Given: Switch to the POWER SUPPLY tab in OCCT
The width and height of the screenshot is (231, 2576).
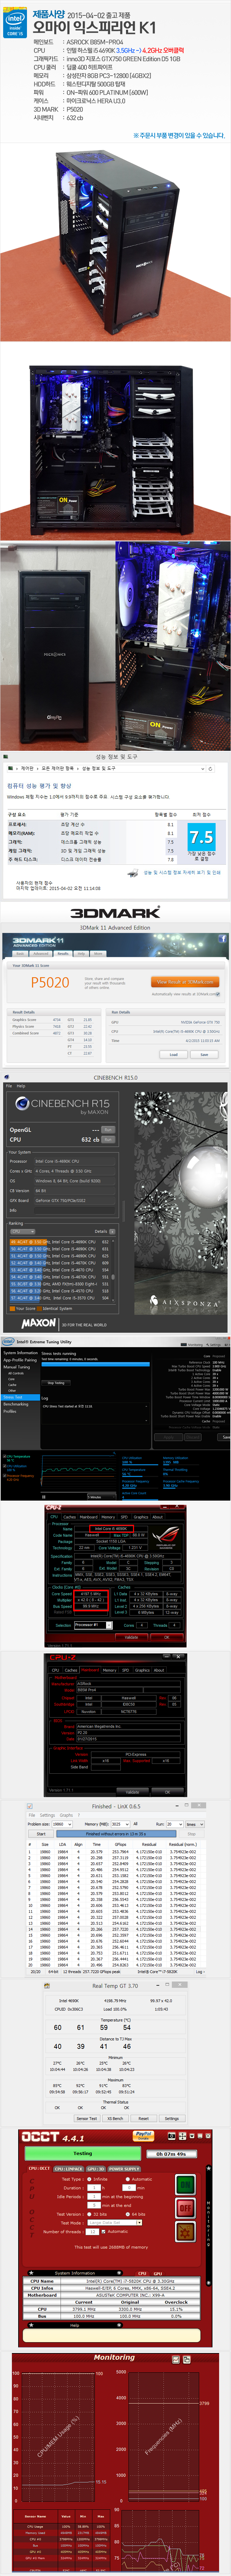Looking at the screenshot, I should tap(124, 2169).
